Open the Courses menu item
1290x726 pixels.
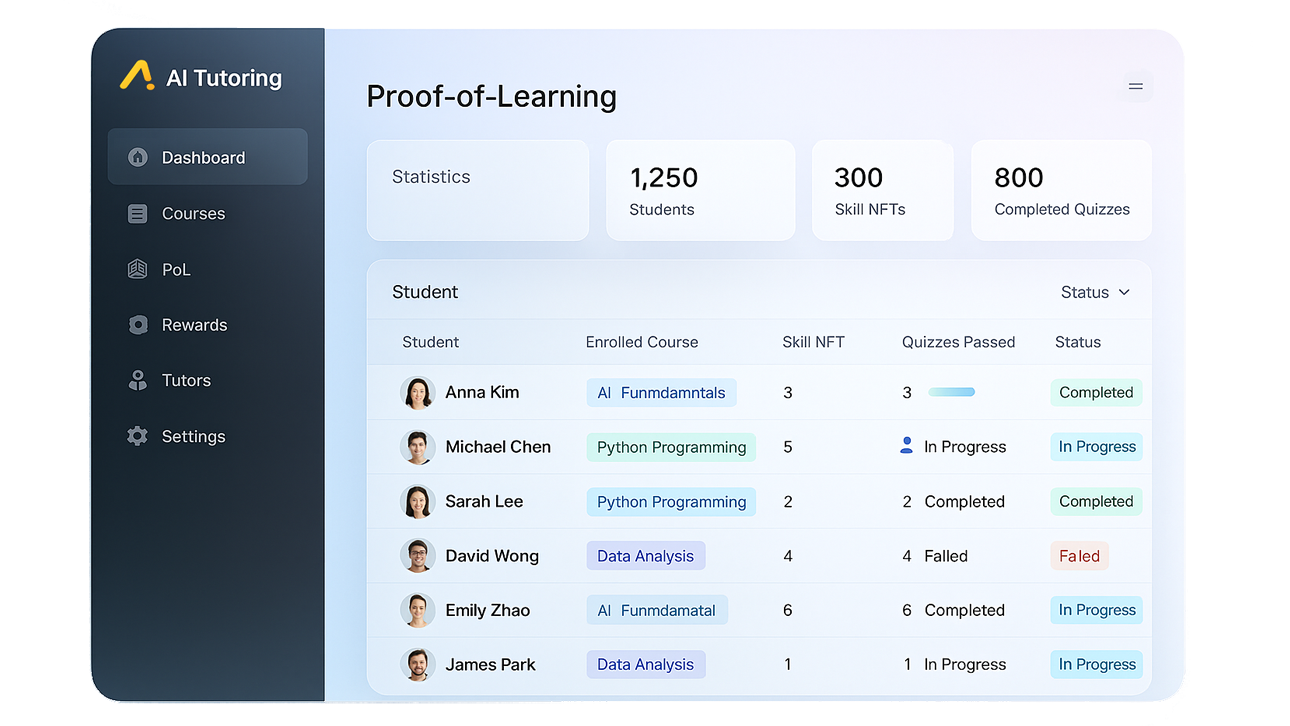[193, 213]
